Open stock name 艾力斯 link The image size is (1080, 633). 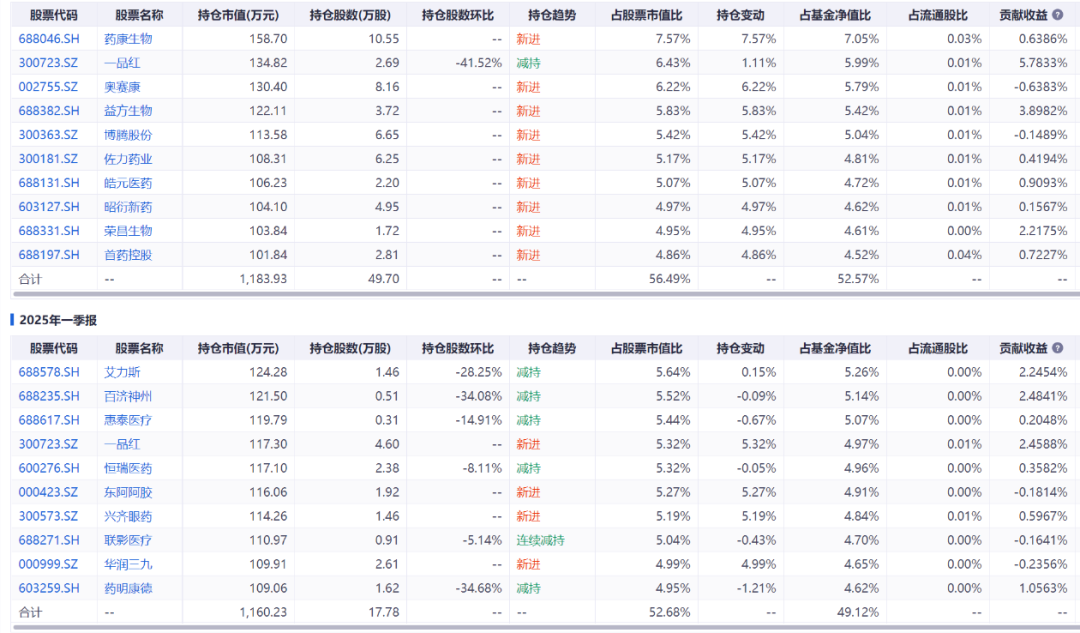122,372
